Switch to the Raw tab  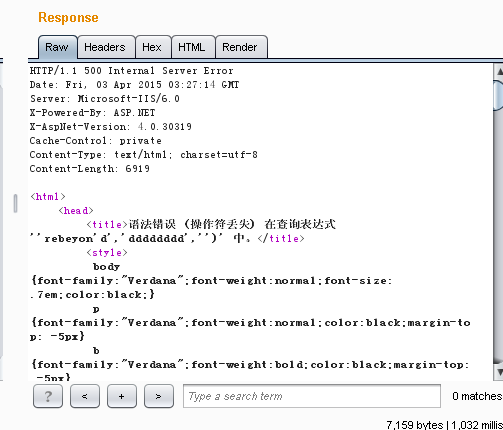[x=57, y=47]
